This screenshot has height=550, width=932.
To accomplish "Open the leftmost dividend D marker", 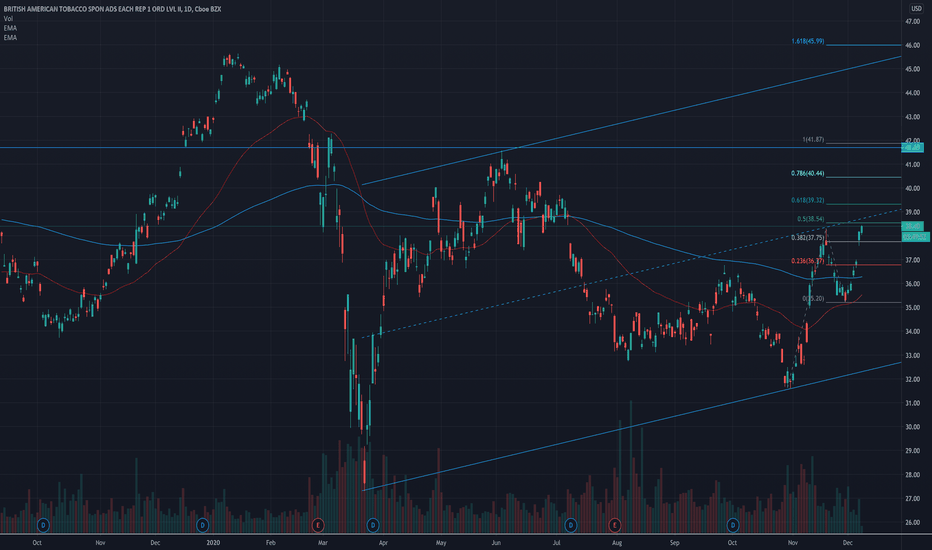I will (43, 525).
